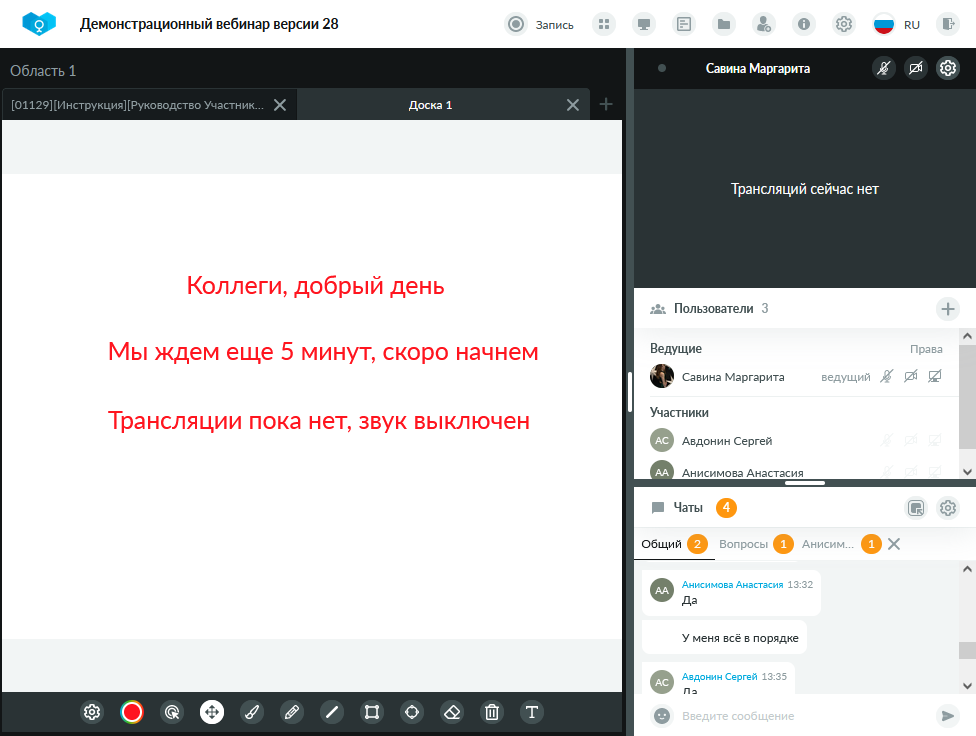The image size is (976, 736).
Task: Select the pencil tool
Action: [x=291, y=712]
